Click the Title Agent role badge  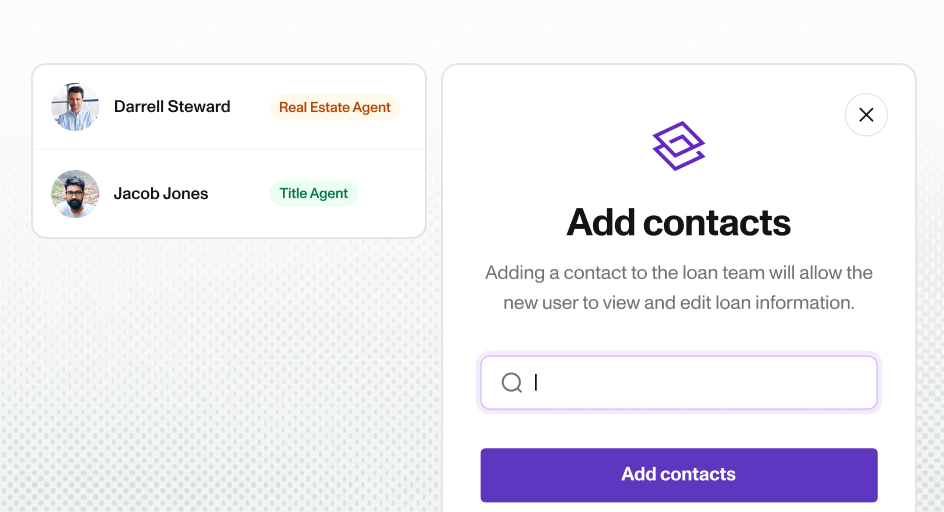click(313, 194)
